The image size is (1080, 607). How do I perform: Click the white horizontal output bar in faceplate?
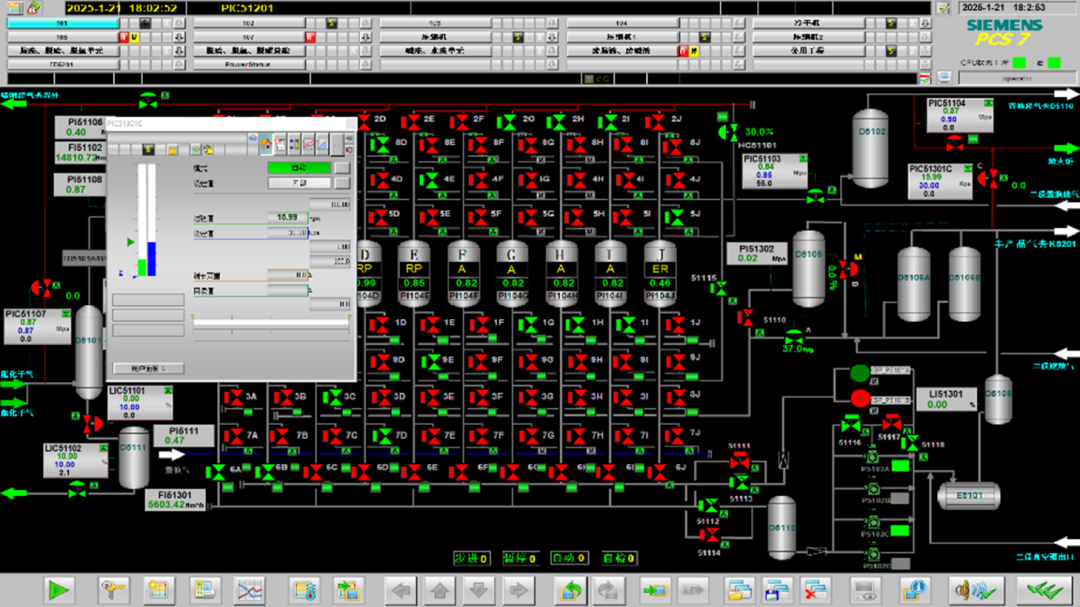point(270,323)
